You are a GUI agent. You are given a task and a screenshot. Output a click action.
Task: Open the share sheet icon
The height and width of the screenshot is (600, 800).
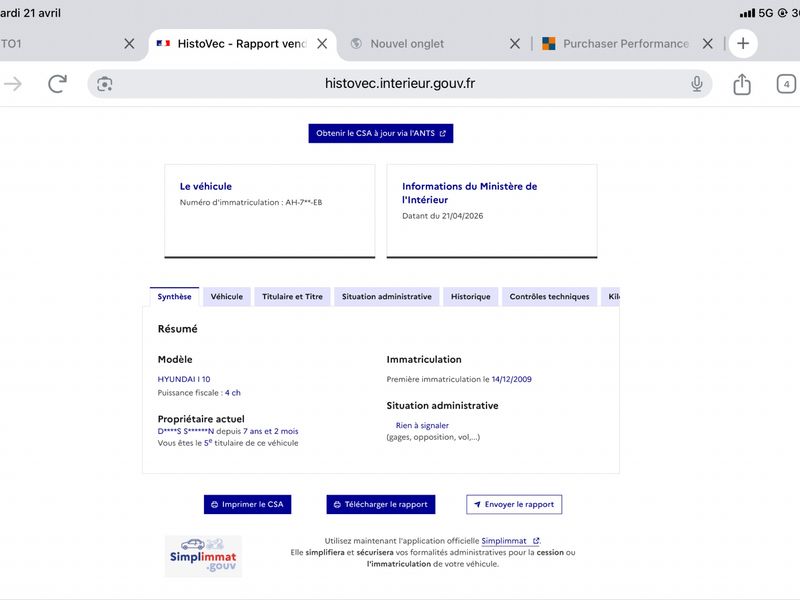(742, 84)
